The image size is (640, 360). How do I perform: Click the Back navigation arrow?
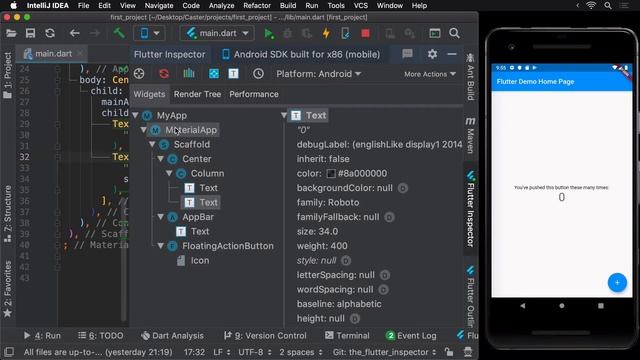74,33
